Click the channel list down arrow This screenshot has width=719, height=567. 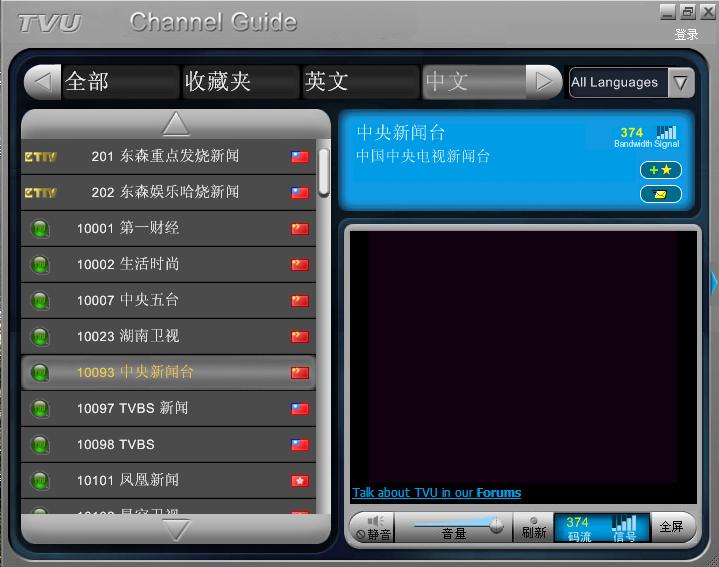(x=176, y=530)
